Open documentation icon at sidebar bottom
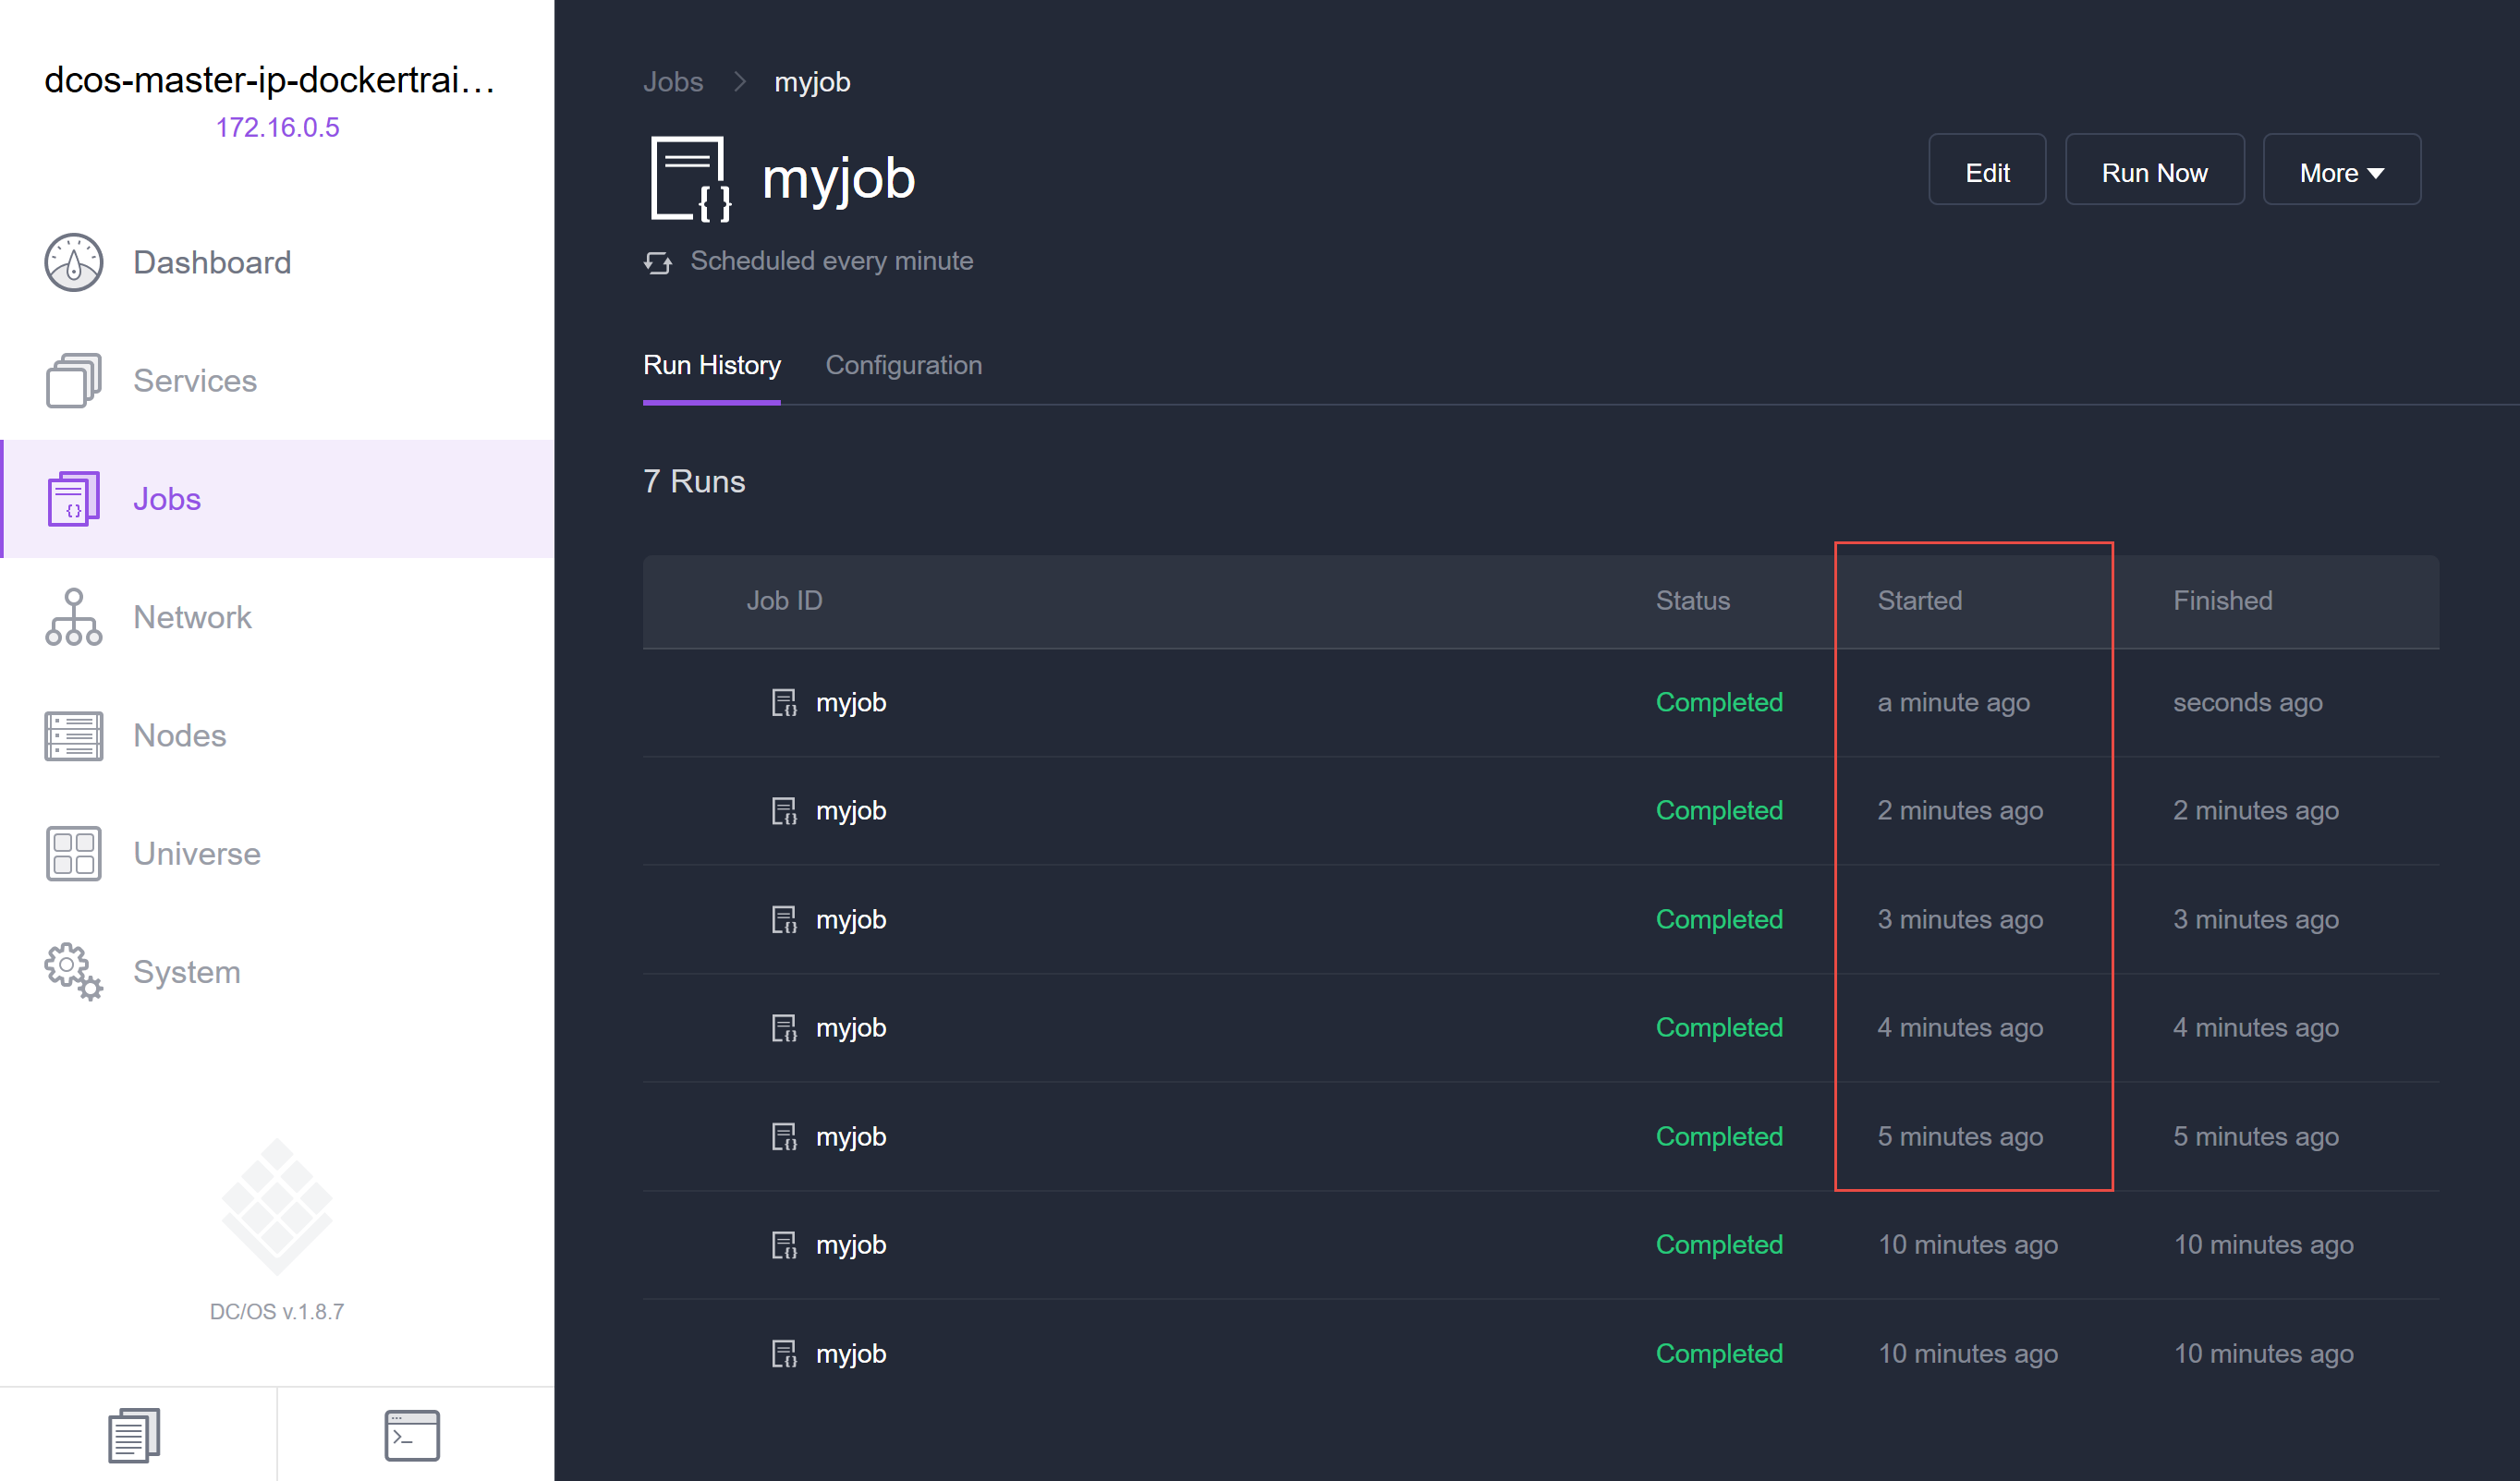Screen dimensions: 2520x1481 click(x=134, y=1436)
